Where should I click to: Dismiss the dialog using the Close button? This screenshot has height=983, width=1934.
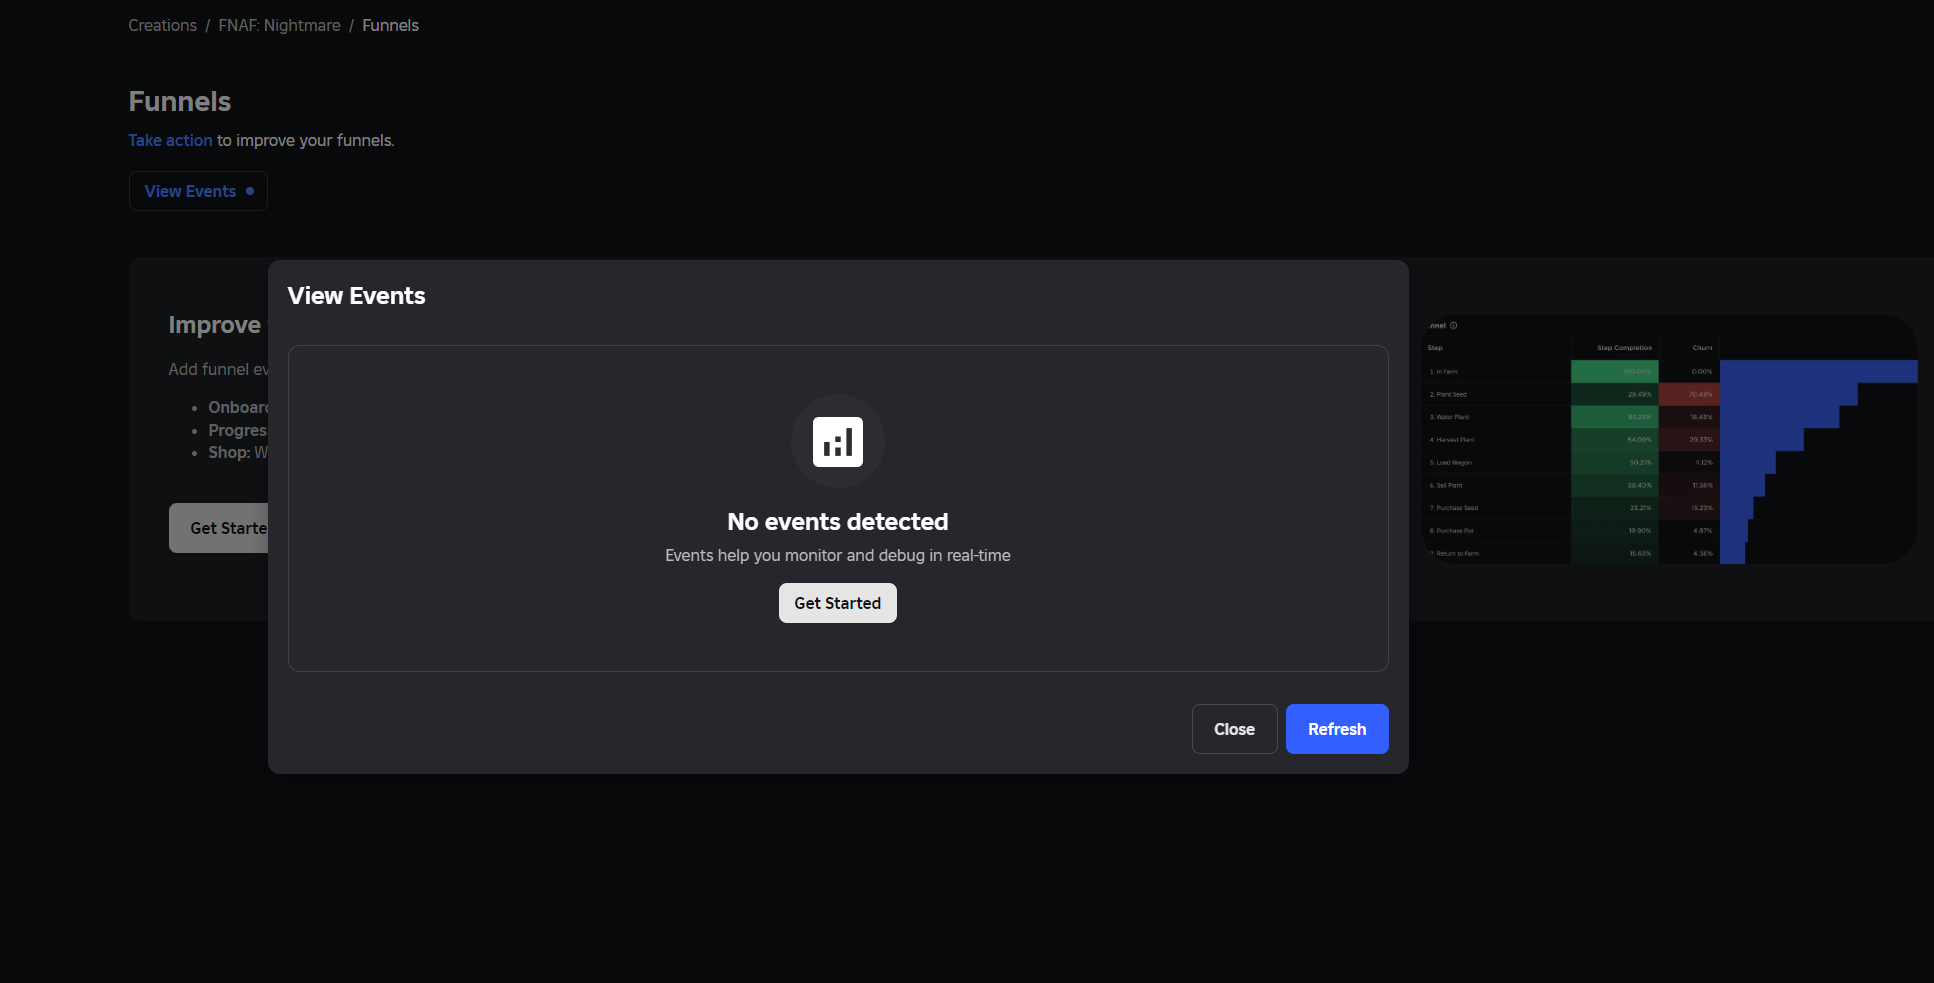point(1233,728)
